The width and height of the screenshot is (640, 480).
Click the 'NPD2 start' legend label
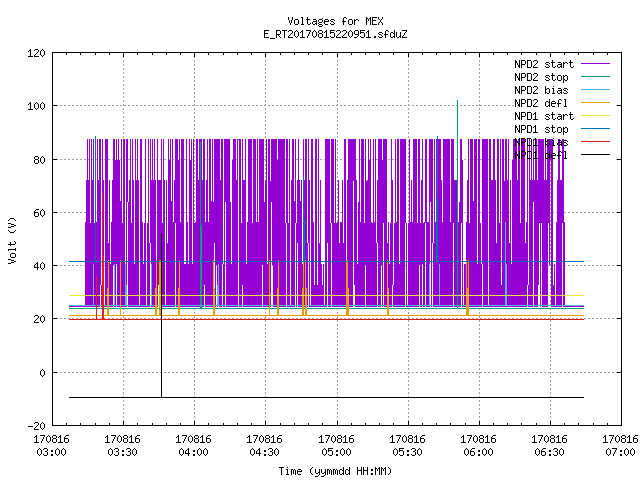544,64
